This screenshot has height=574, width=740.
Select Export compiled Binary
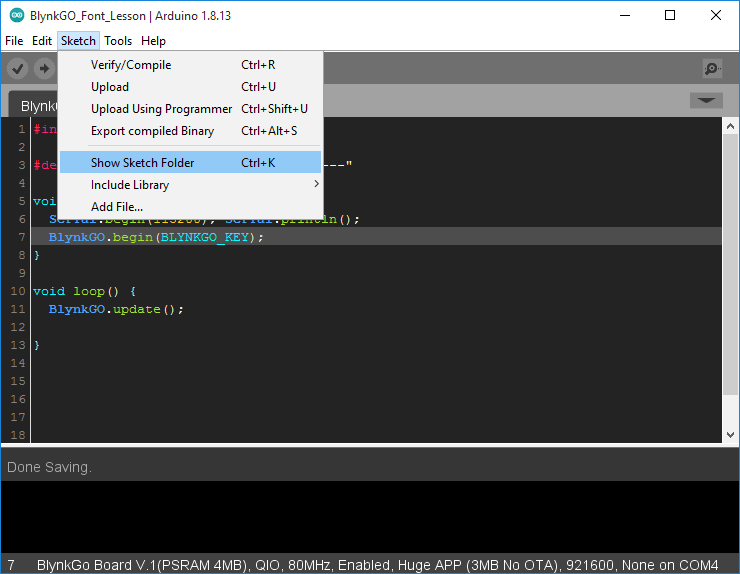coord(190,131)
